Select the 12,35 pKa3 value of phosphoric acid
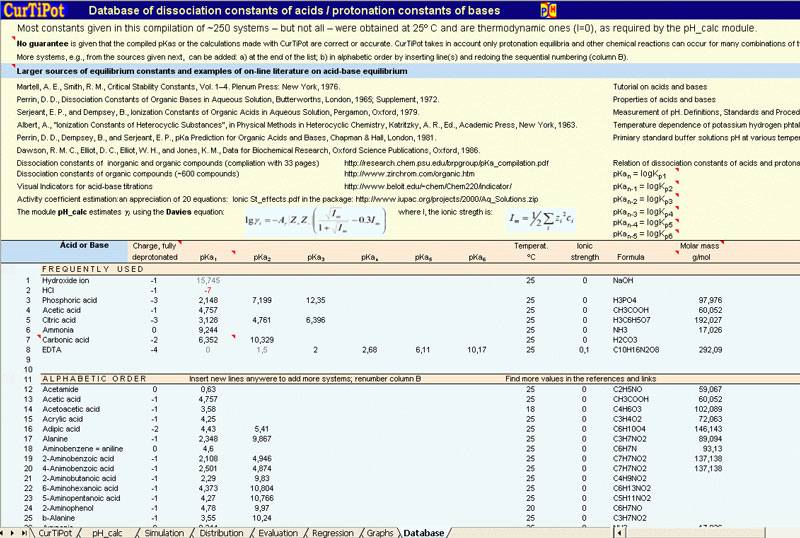The width and height of the screenshot is (800, 538). point(315,301)
